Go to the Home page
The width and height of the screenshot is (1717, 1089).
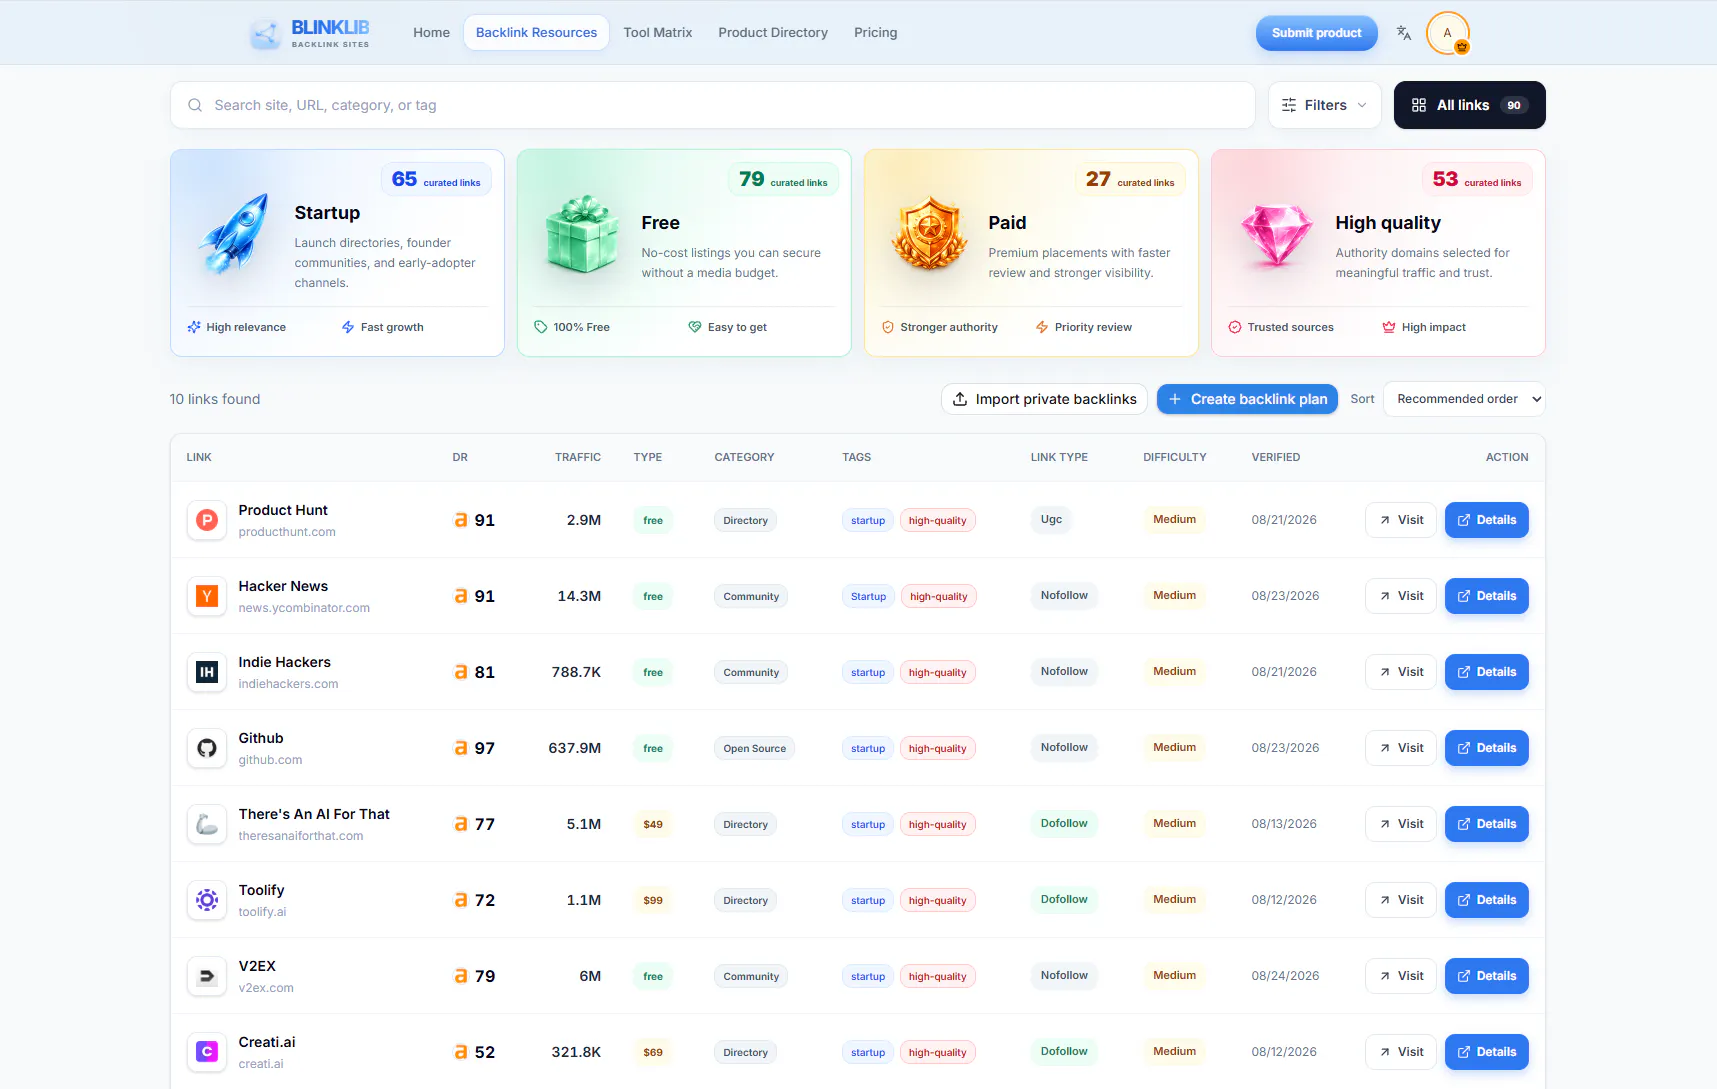432,33
